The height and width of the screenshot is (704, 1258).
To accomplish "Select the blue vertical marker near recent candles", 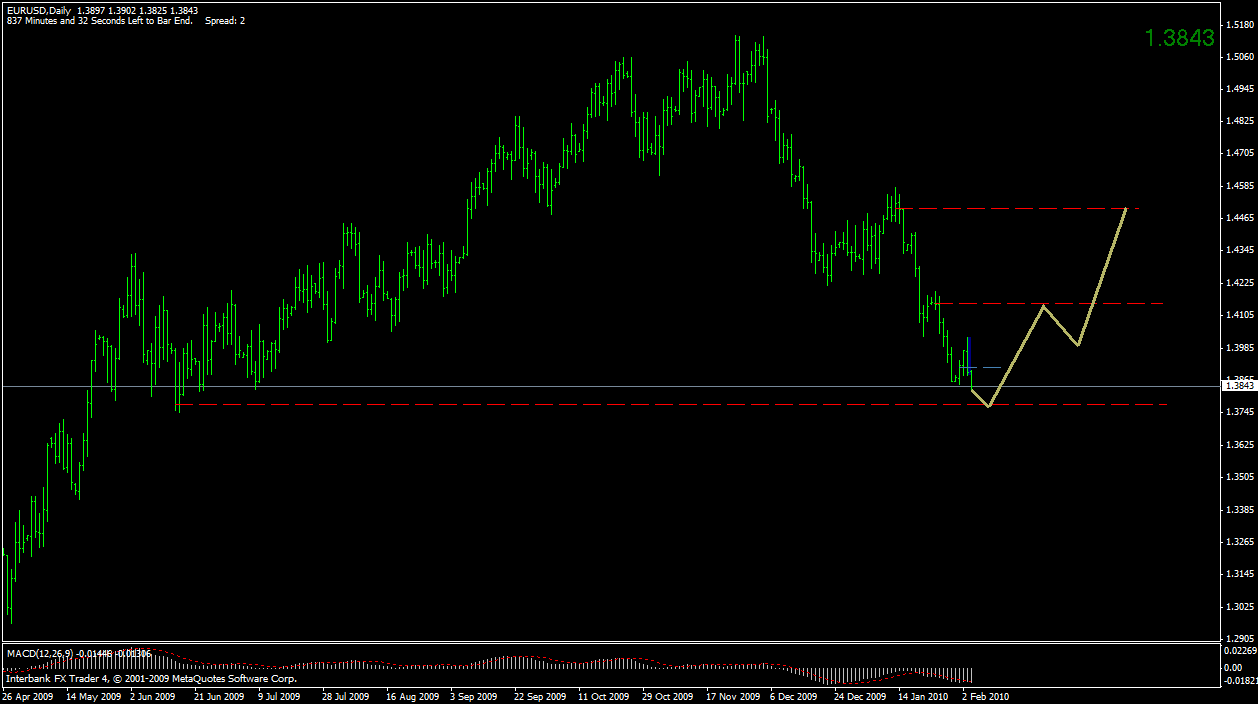I will 968,355.
